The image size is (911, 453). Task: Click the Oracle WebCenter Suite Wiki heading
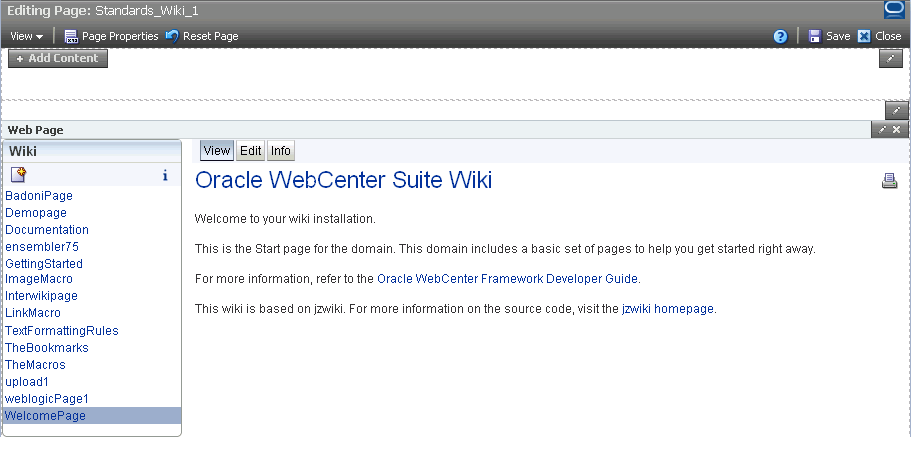[343, 180]
